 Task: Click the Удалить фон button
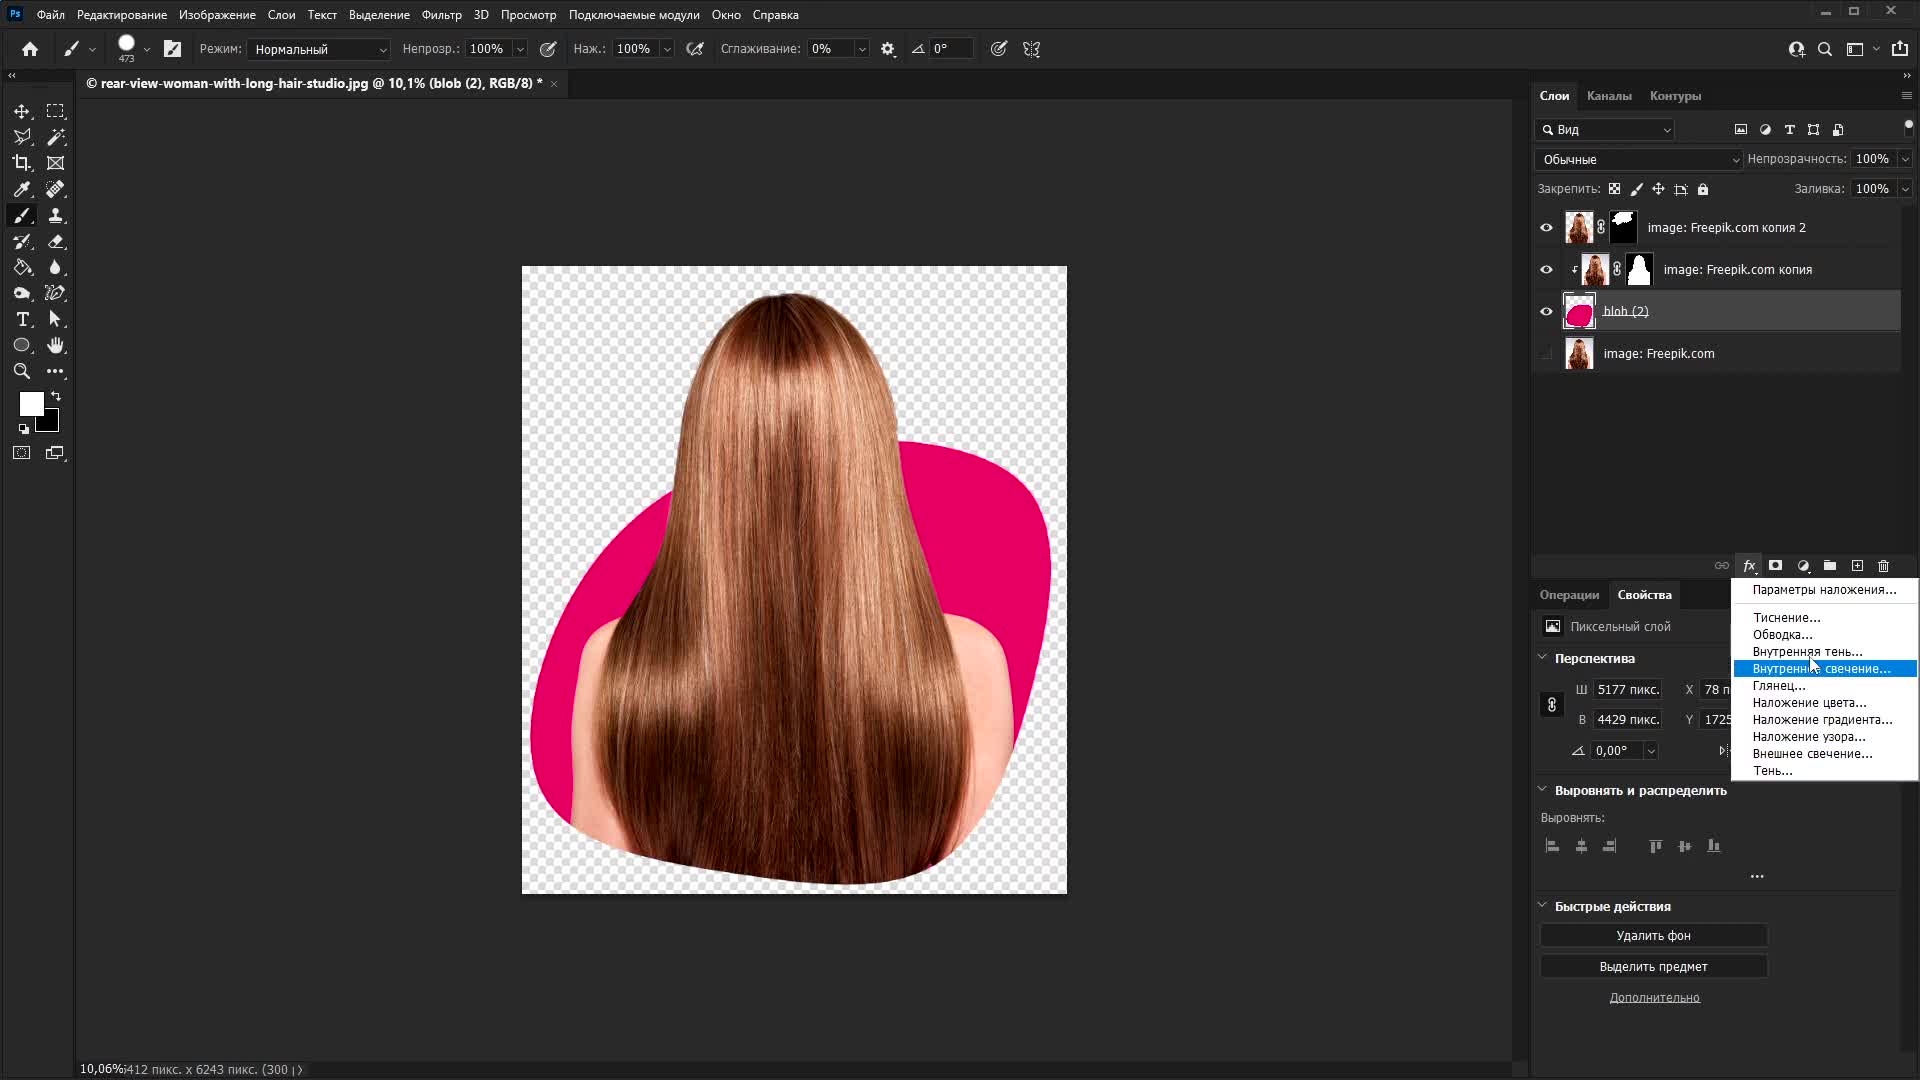[x=1653, y=936]
